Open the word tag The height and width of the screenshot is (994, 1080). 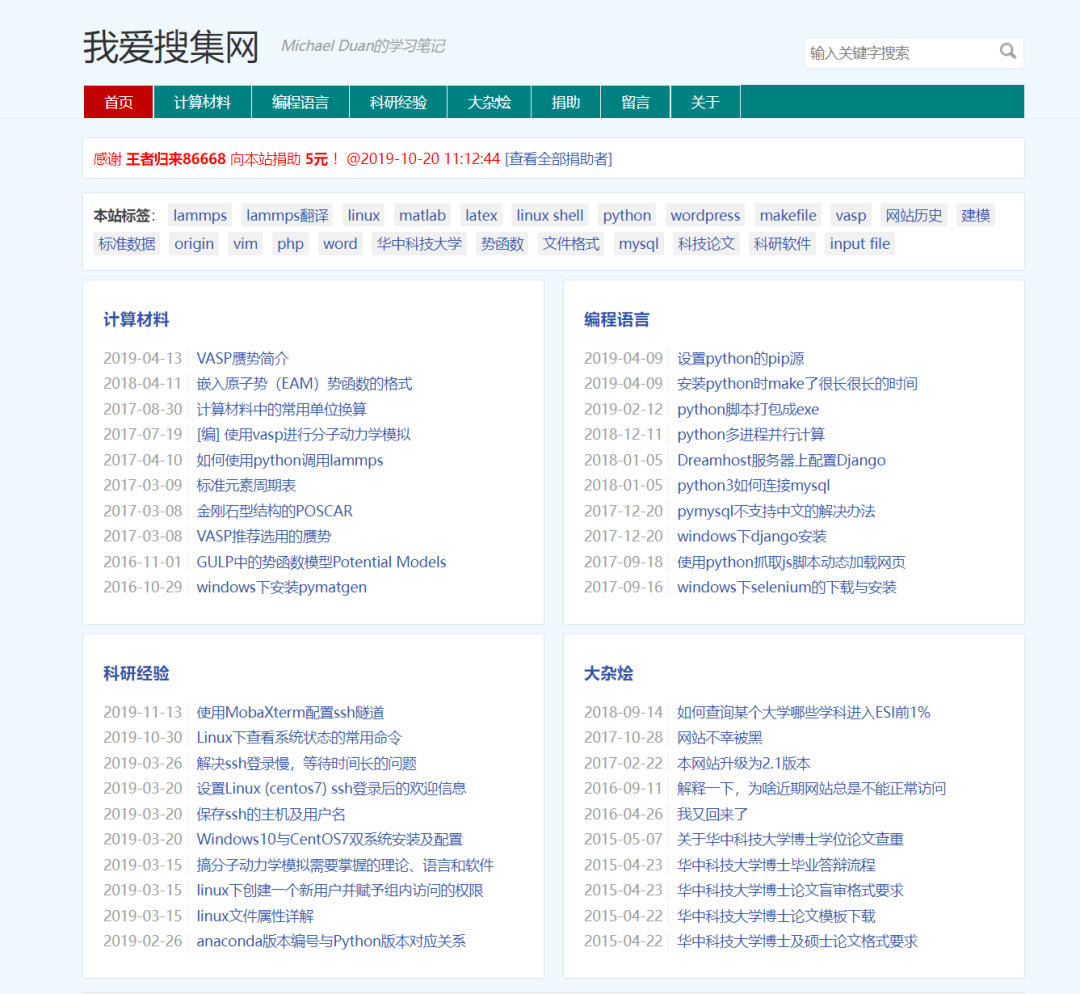point(340,244)
